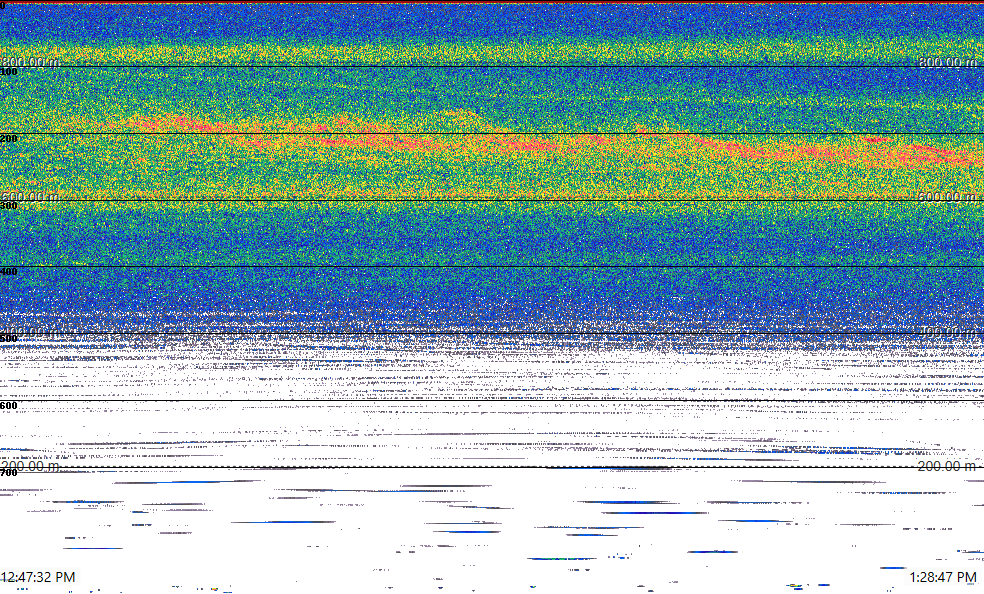Select the bold 200 range label

click(9, 139)
